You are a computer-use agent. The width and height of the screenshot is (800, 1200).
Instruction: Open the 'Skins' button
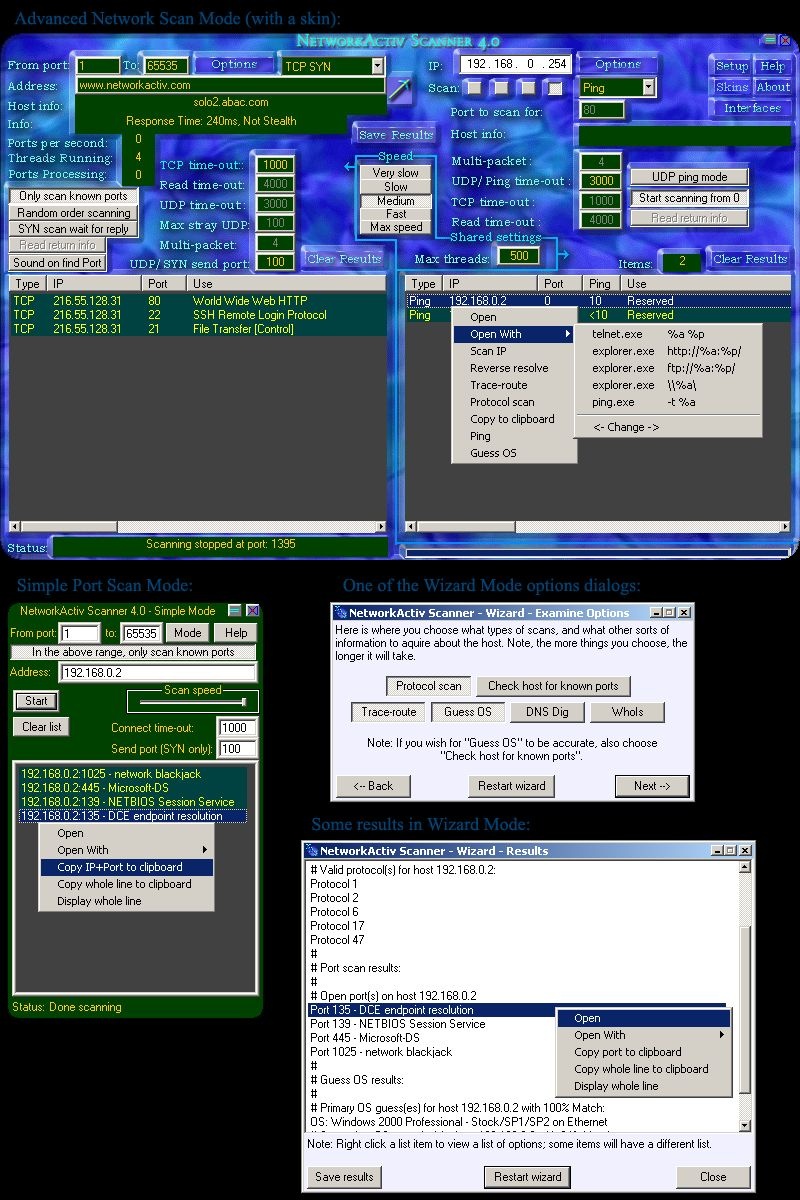732,87
